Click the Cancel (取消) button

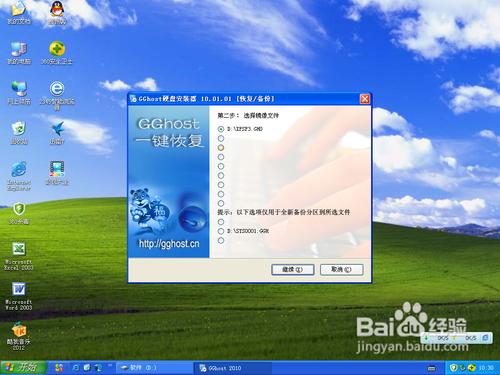coord(341,269)
